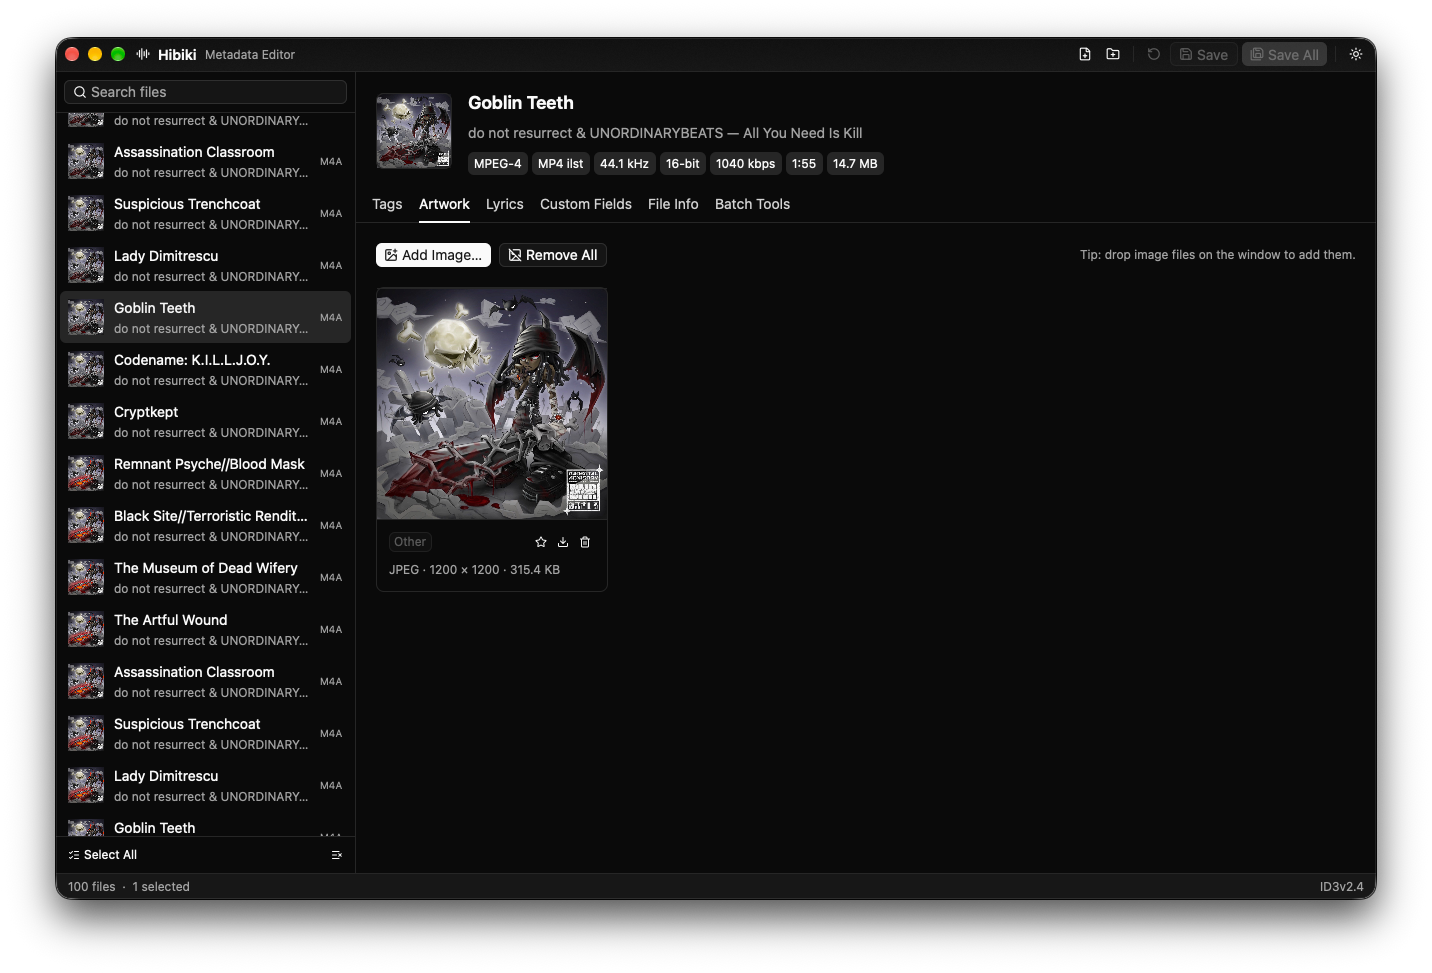Select The Artful Wound track
The height and width of the screenshot is (973, 1432).
[x=206, y=629]
